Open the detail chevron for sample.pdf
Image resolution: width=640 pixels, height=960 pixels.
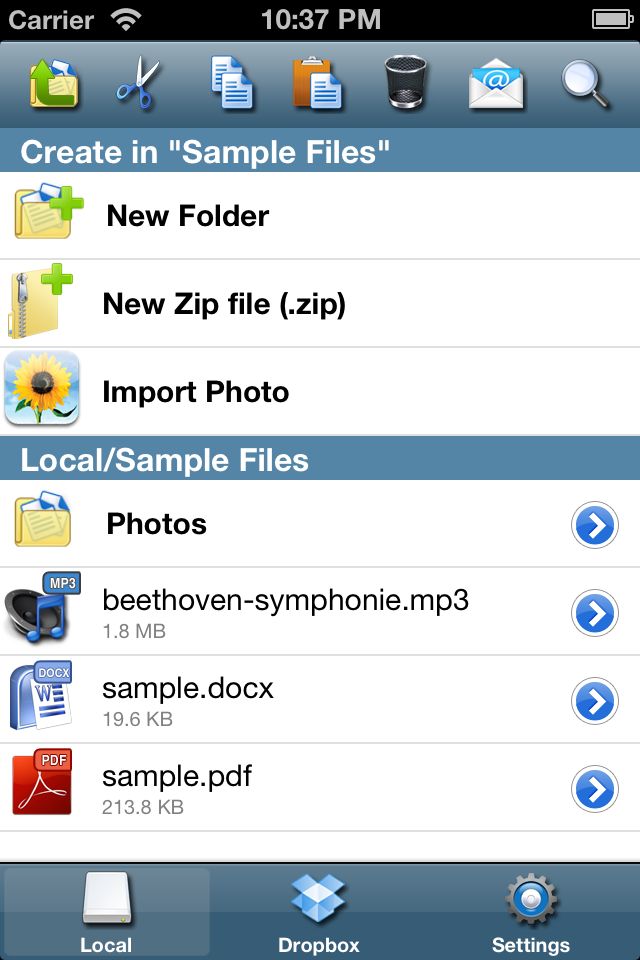pyautogui.click(x=595, y=789)
